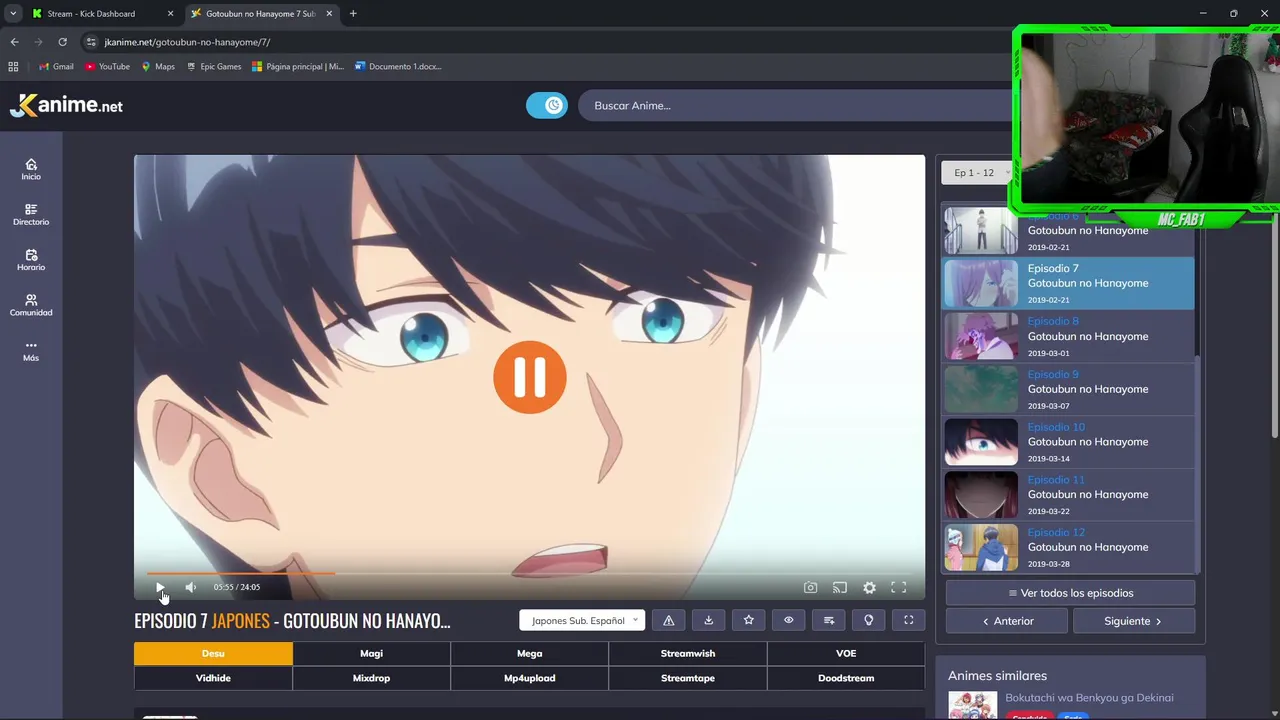Go to the Anterior episode

click(x=1007, y=621)
